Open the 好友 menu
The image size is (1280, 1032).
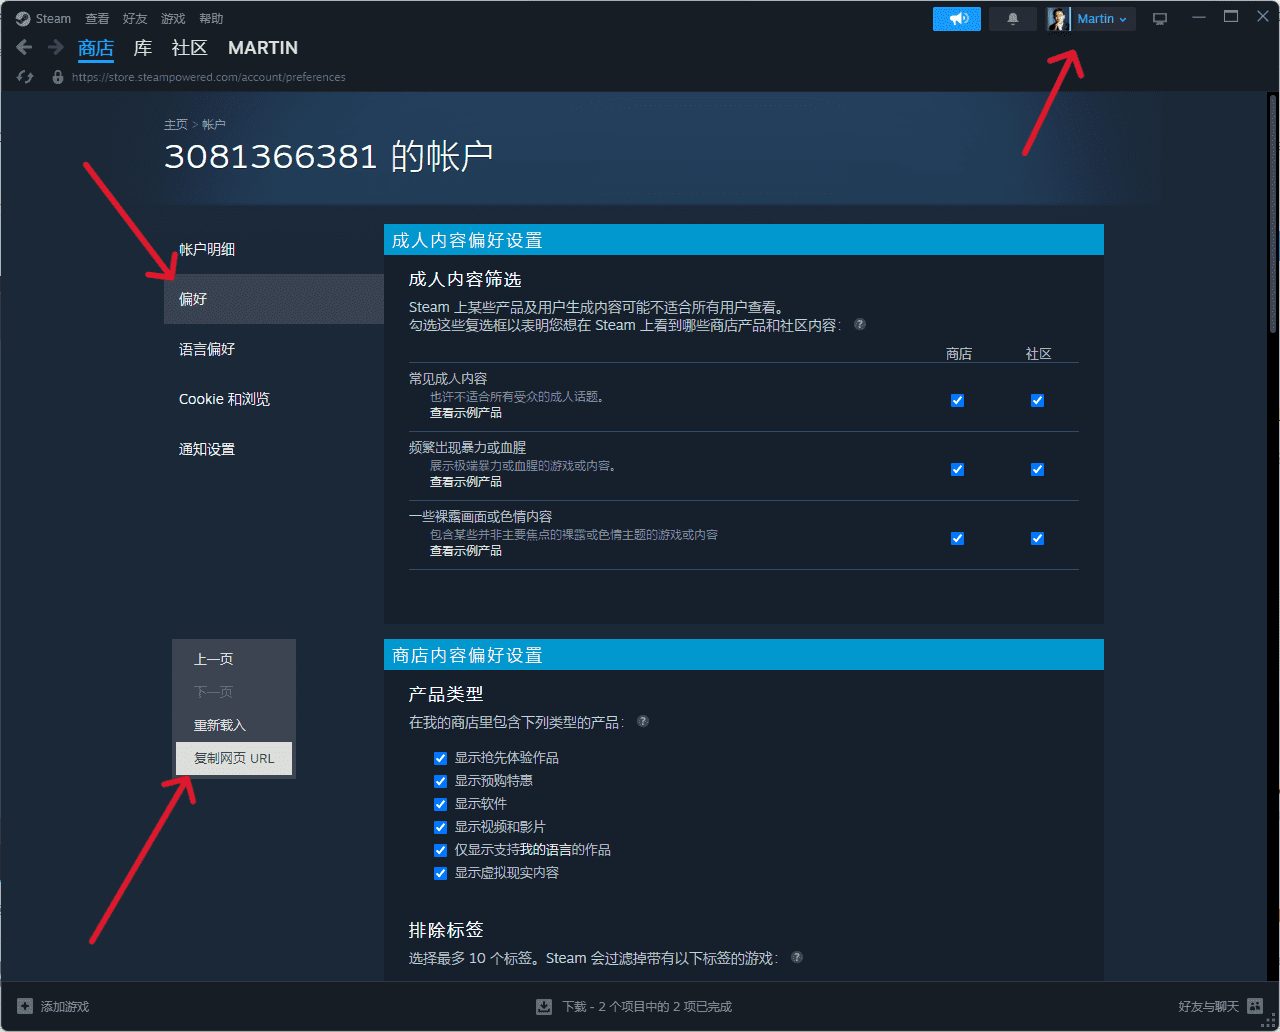pyautogui.click(x=135, y=18)
